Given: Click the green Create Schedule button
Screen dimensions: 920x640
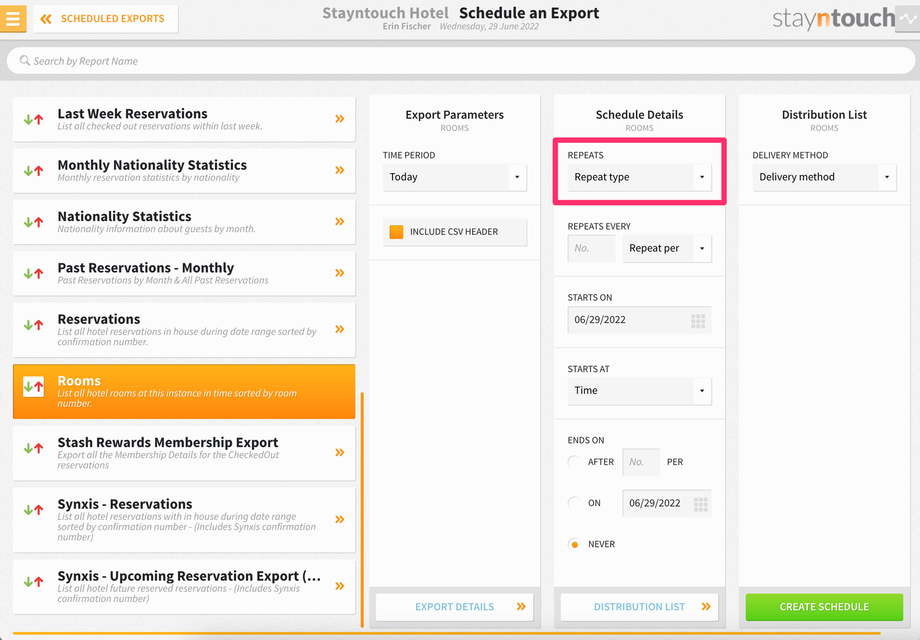Looking at the screenshot, I should pyautogui.click(x=824, y=607).
